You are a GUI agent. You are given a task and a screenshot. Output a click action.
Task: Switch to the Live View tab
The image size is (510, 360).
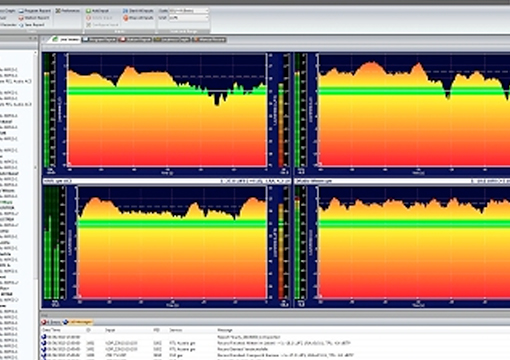pos(66,40)
